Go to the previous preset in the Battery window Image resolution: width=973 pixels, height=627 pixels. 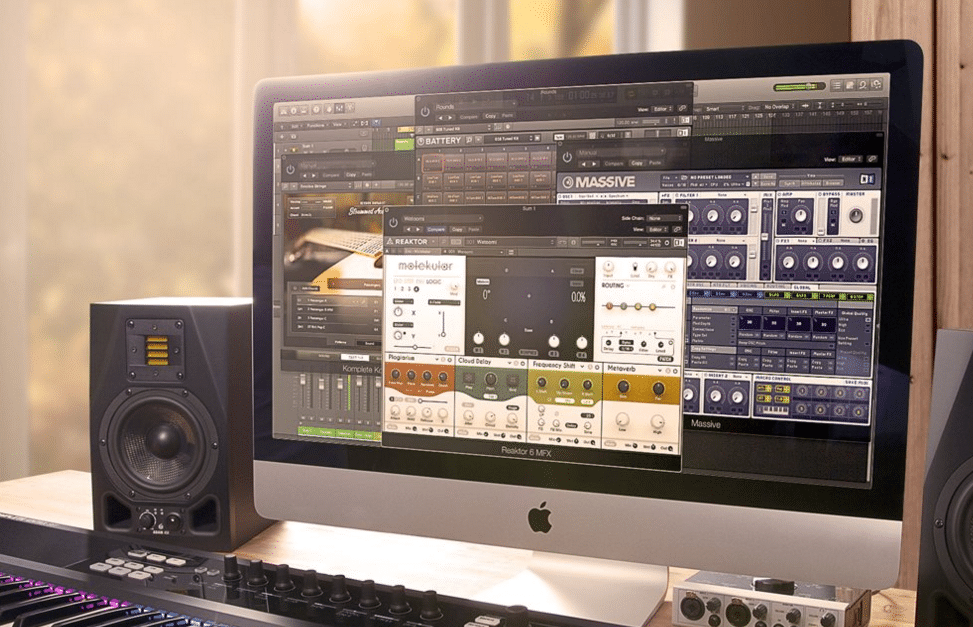coord(442,117)
